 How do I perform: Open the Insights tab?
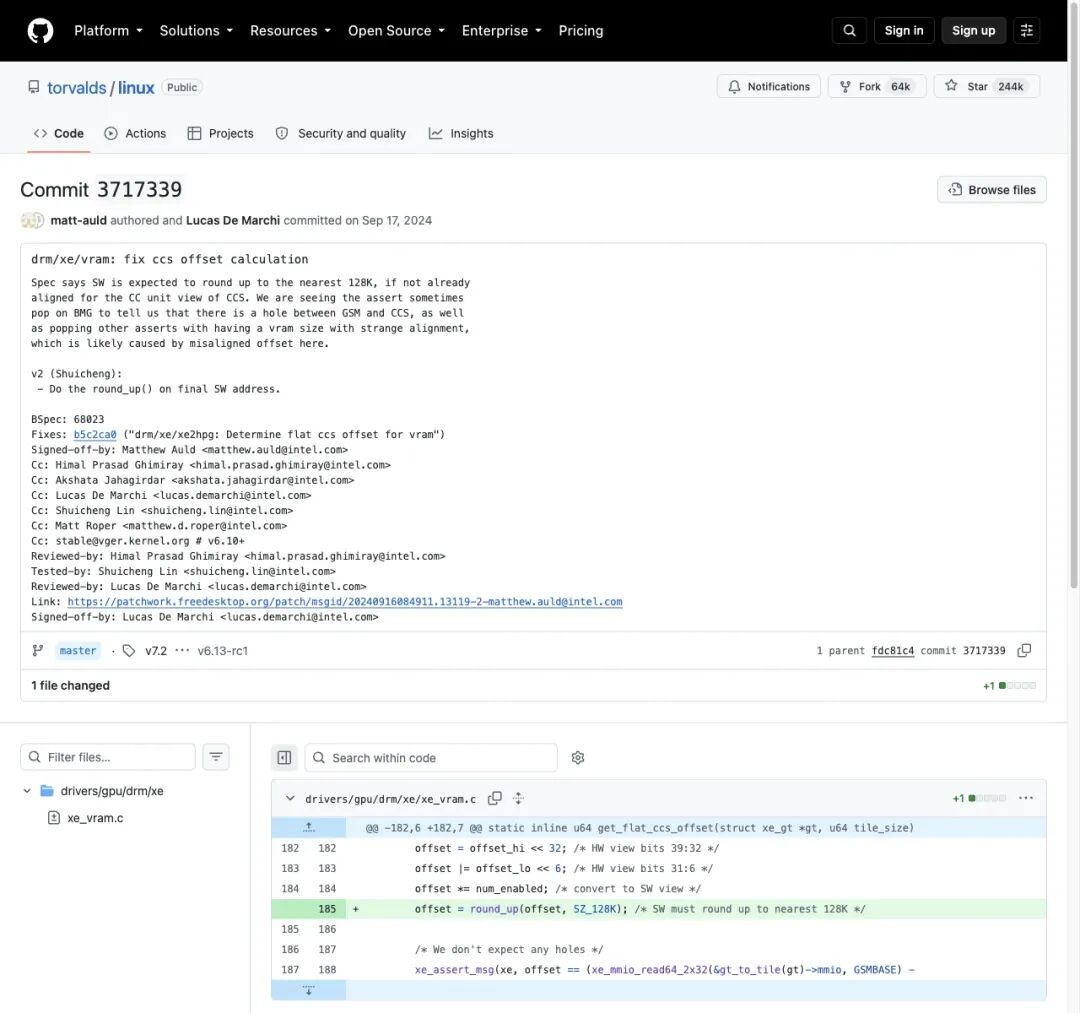pos(461,134)
